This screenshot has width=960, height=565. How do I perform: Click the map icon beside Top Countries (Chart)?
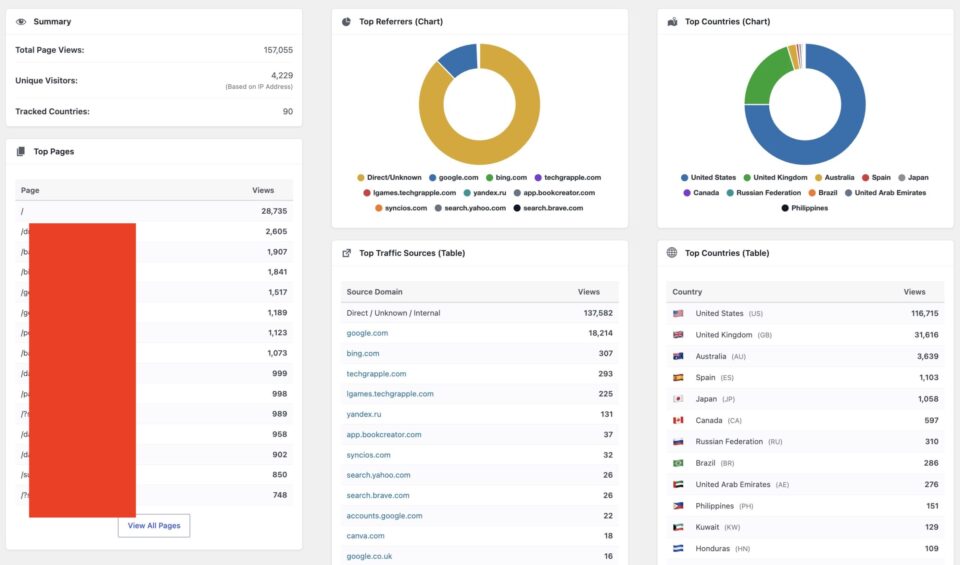tap(672, 21)
